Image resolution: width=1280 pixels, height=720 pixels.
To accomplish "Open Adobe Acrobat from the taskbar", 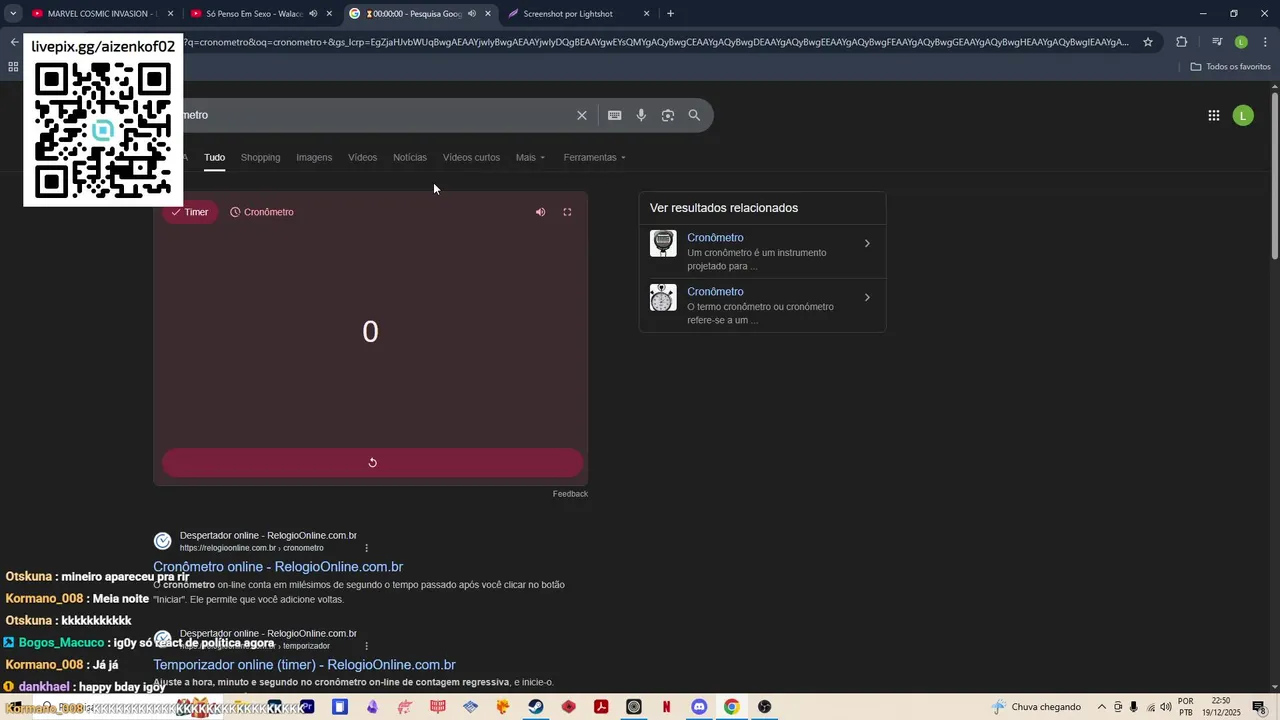I will coord(601,707).
